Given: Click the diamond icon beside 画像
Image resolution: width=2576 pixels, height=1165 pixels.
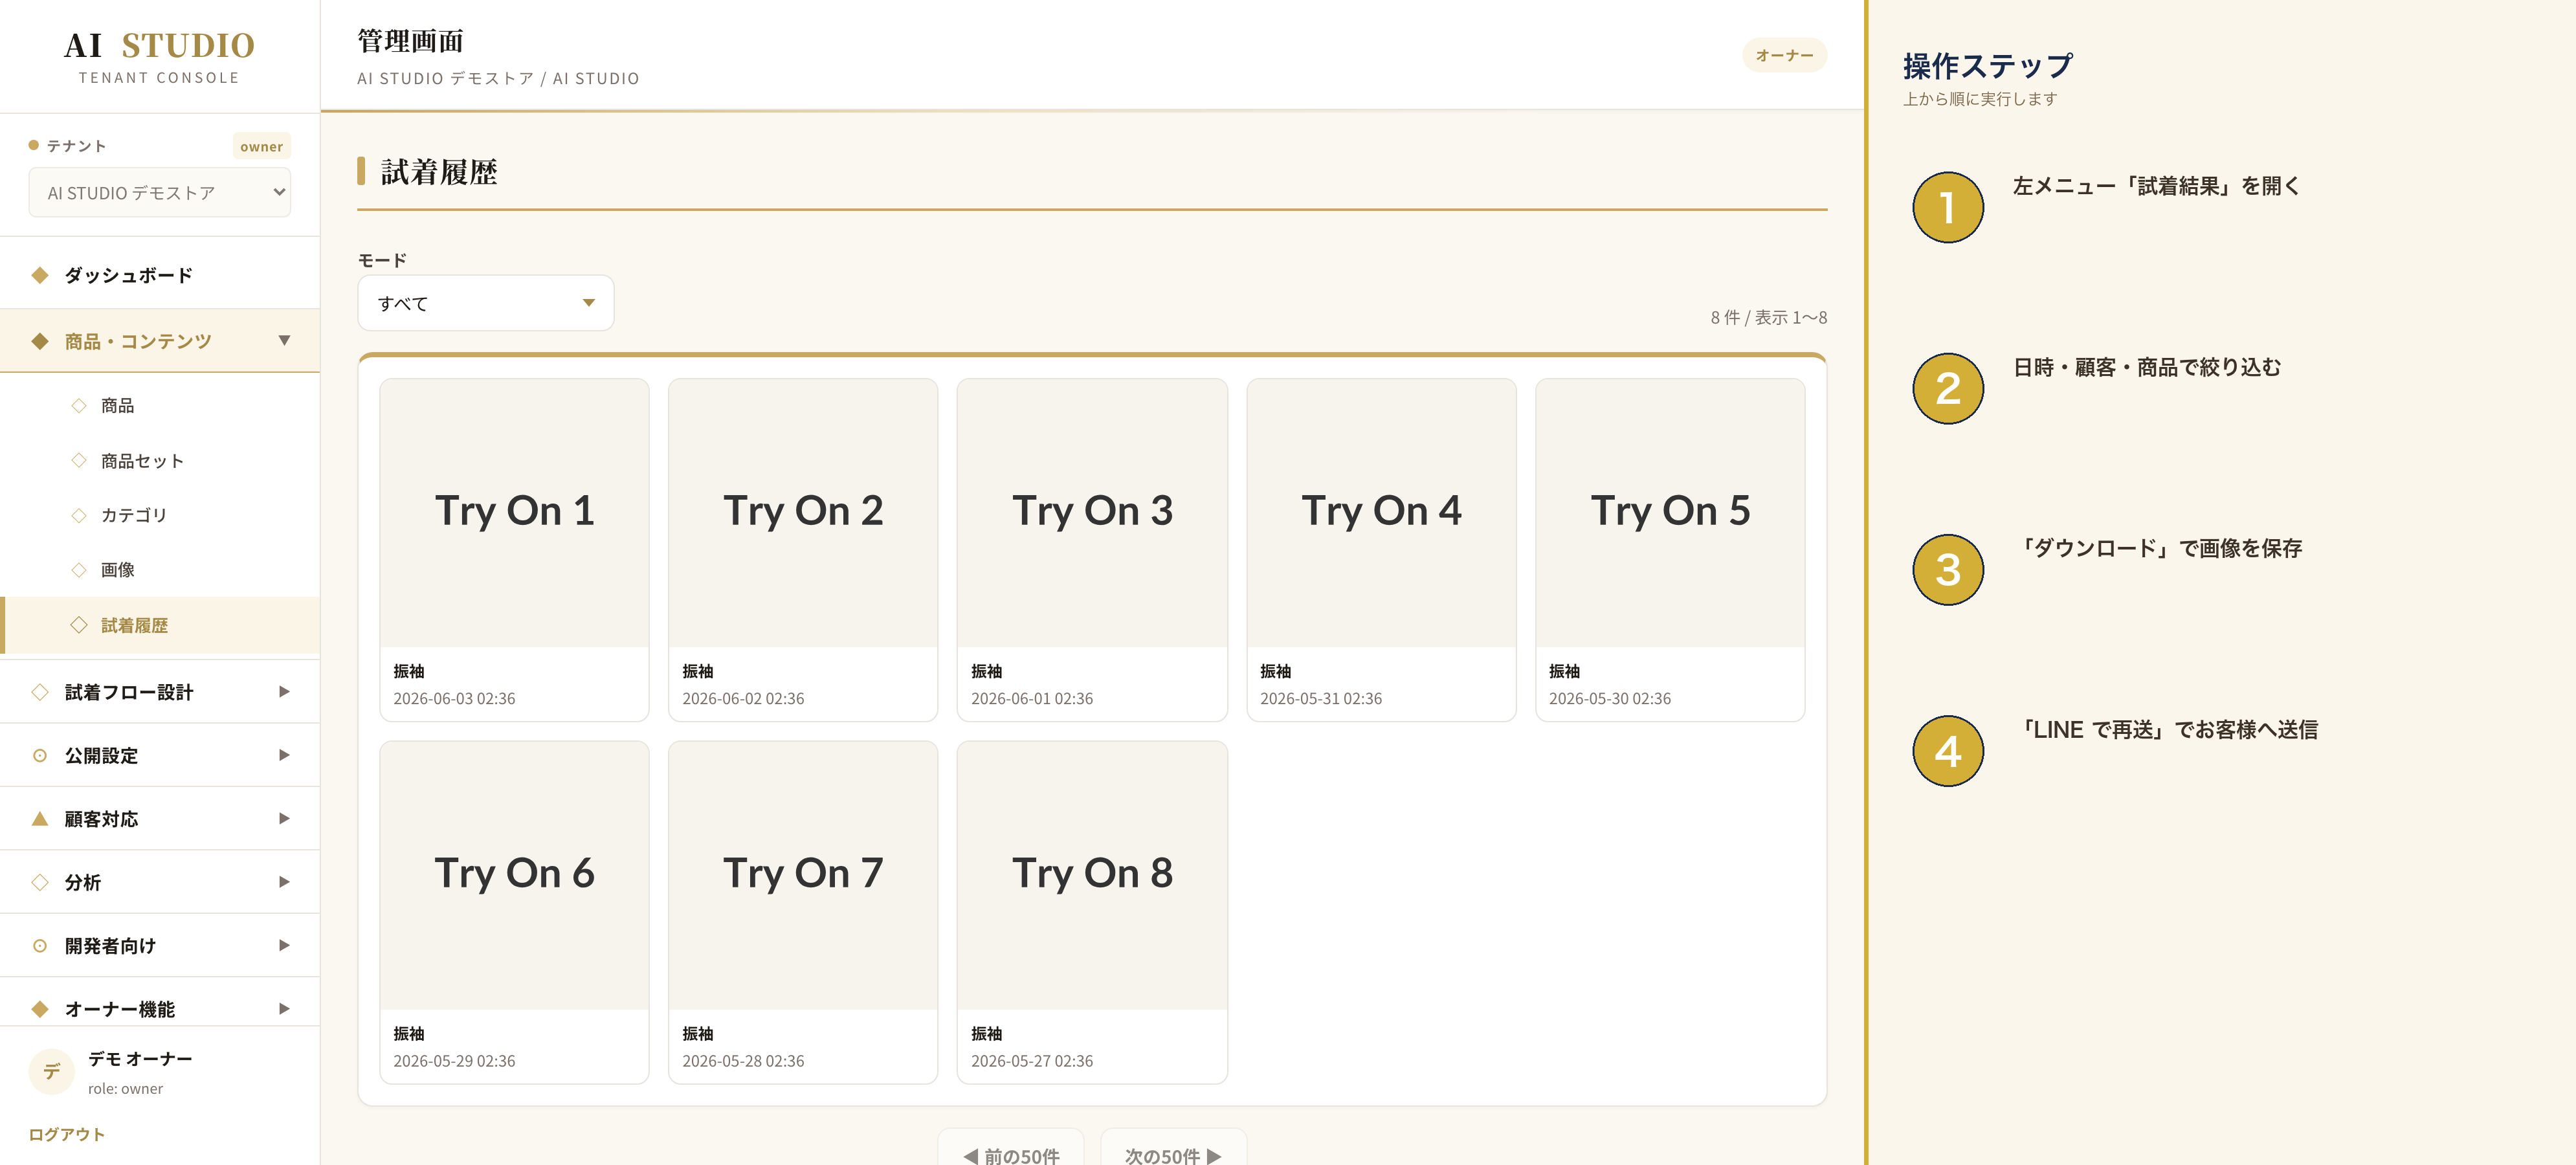Looking at the screenshot, I should [79, 570].
